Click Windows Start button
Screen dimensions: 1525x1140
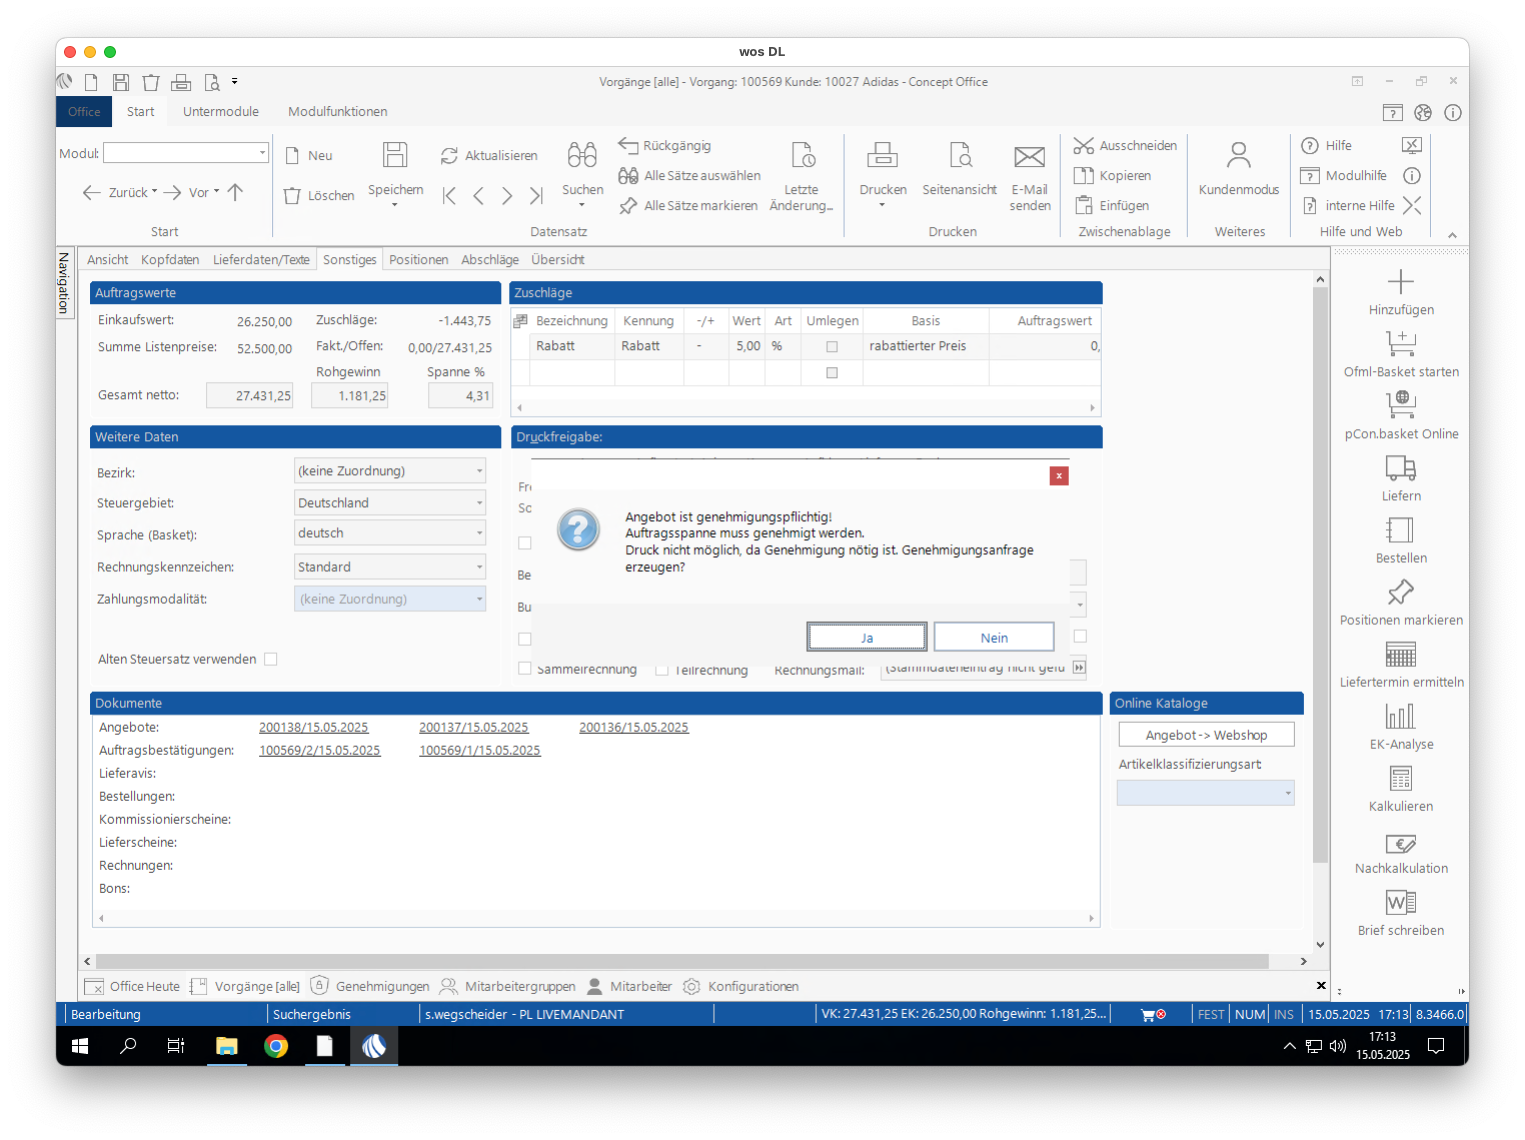pyautogui.click(x=80, y=1046)
